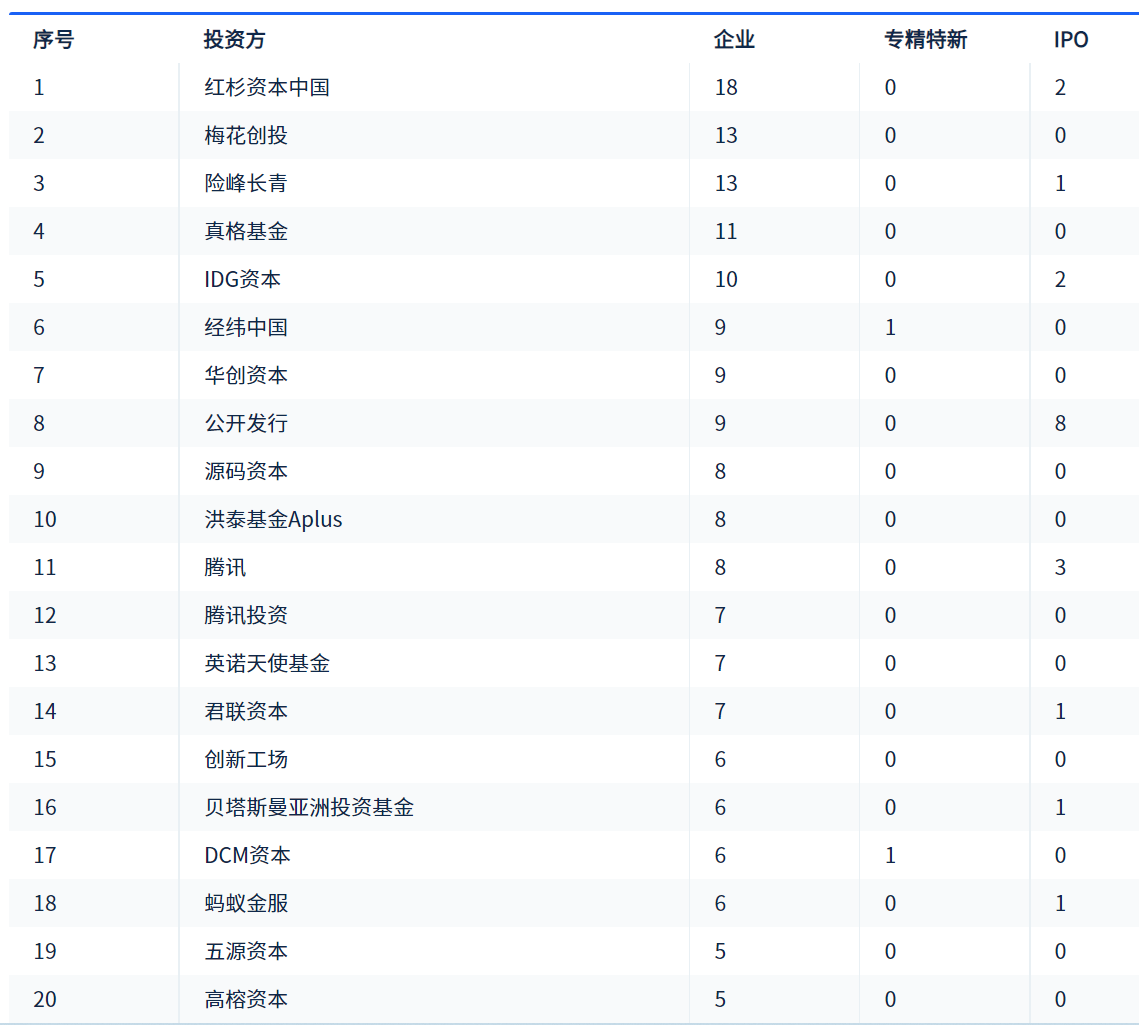The width and height of the screenshot is (1139, 1025).
Task: Select investor 蚂蚁金服
Action: click(246, 903)
